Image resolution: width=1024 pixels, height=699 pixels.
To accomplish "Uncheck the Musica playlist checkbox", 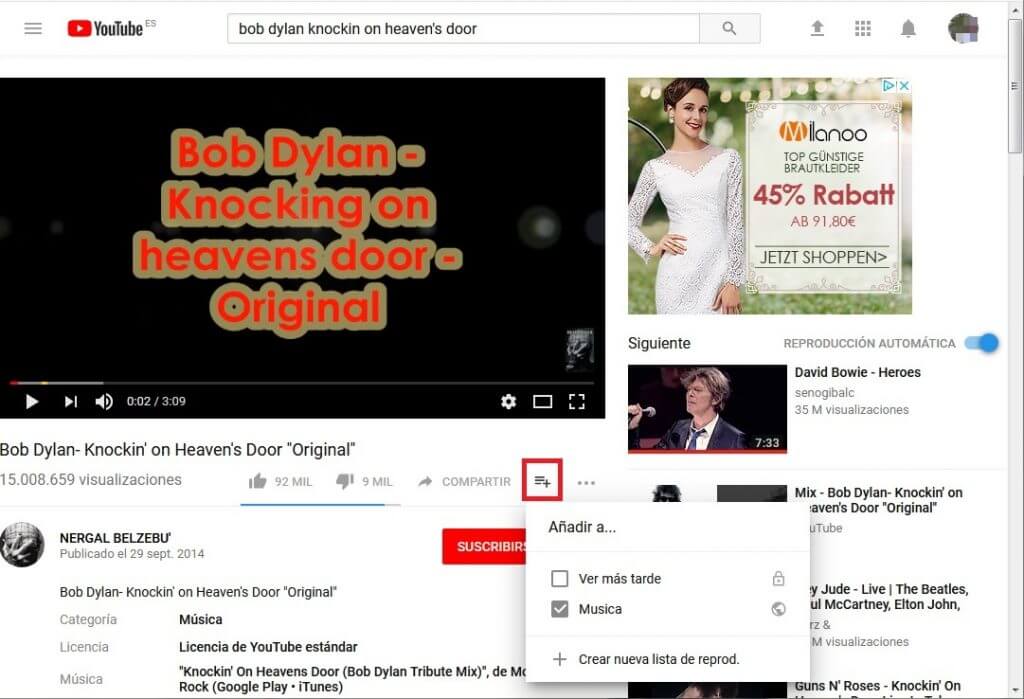I will tap(560, 609).
